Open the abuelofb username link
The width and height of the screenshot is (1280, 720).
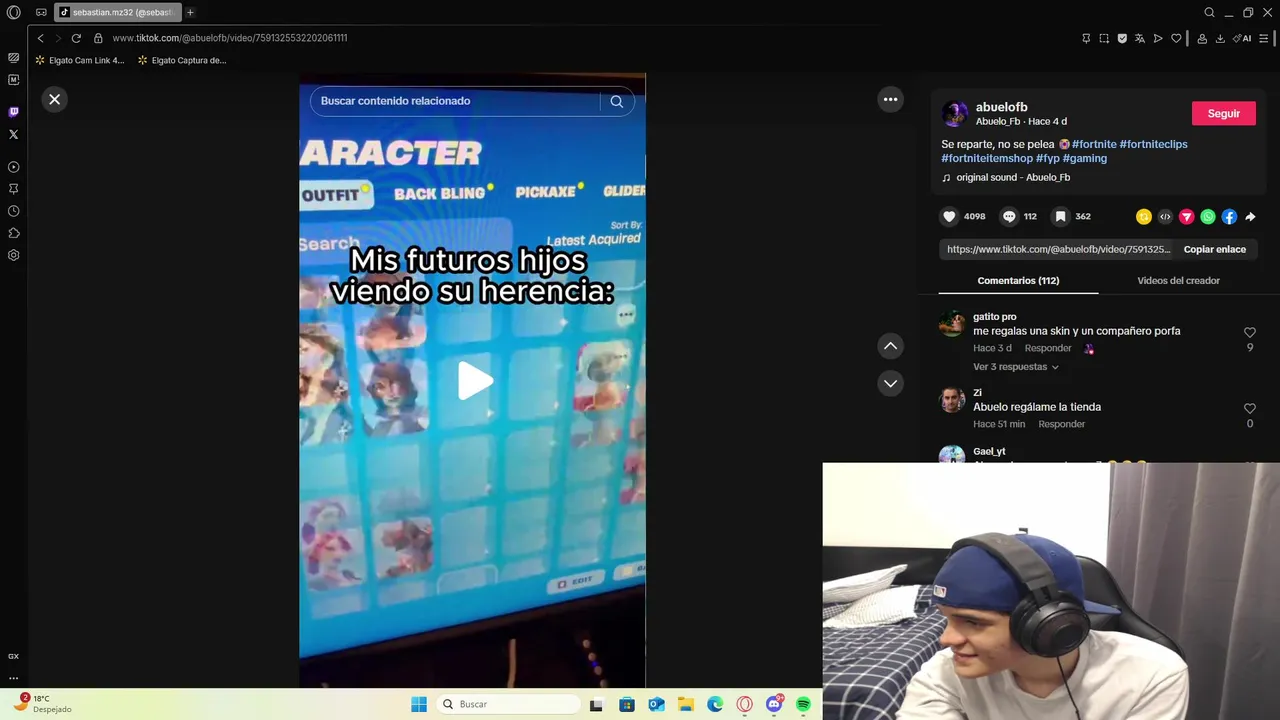(1001, 107)
